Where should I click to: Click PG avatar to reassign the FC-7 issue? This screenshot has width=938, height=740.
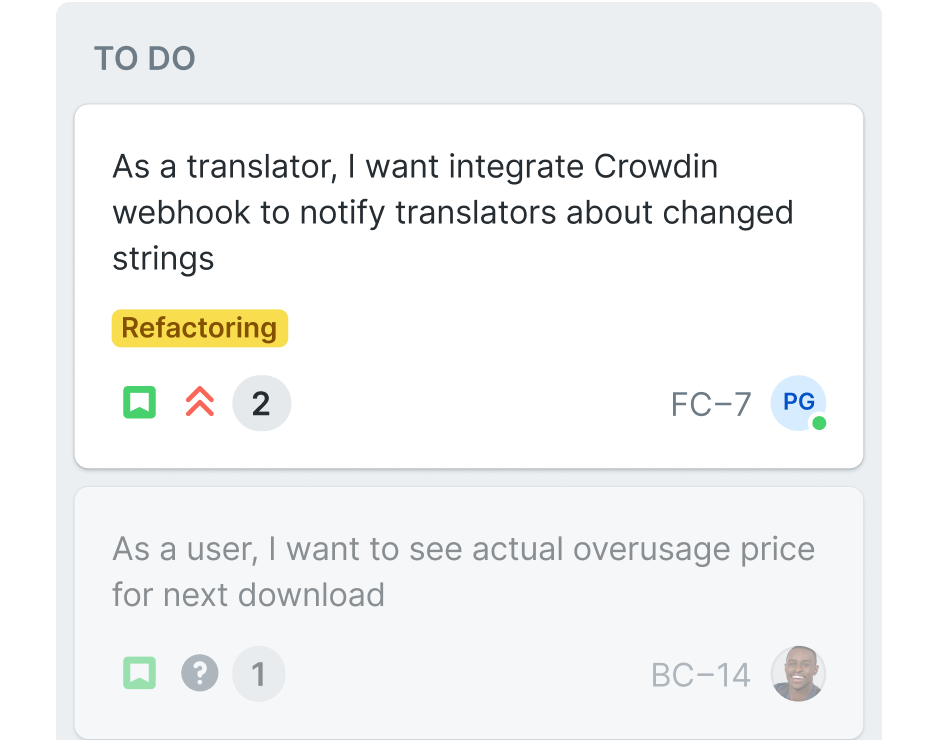pyautogui.click(x=797, y=403)
